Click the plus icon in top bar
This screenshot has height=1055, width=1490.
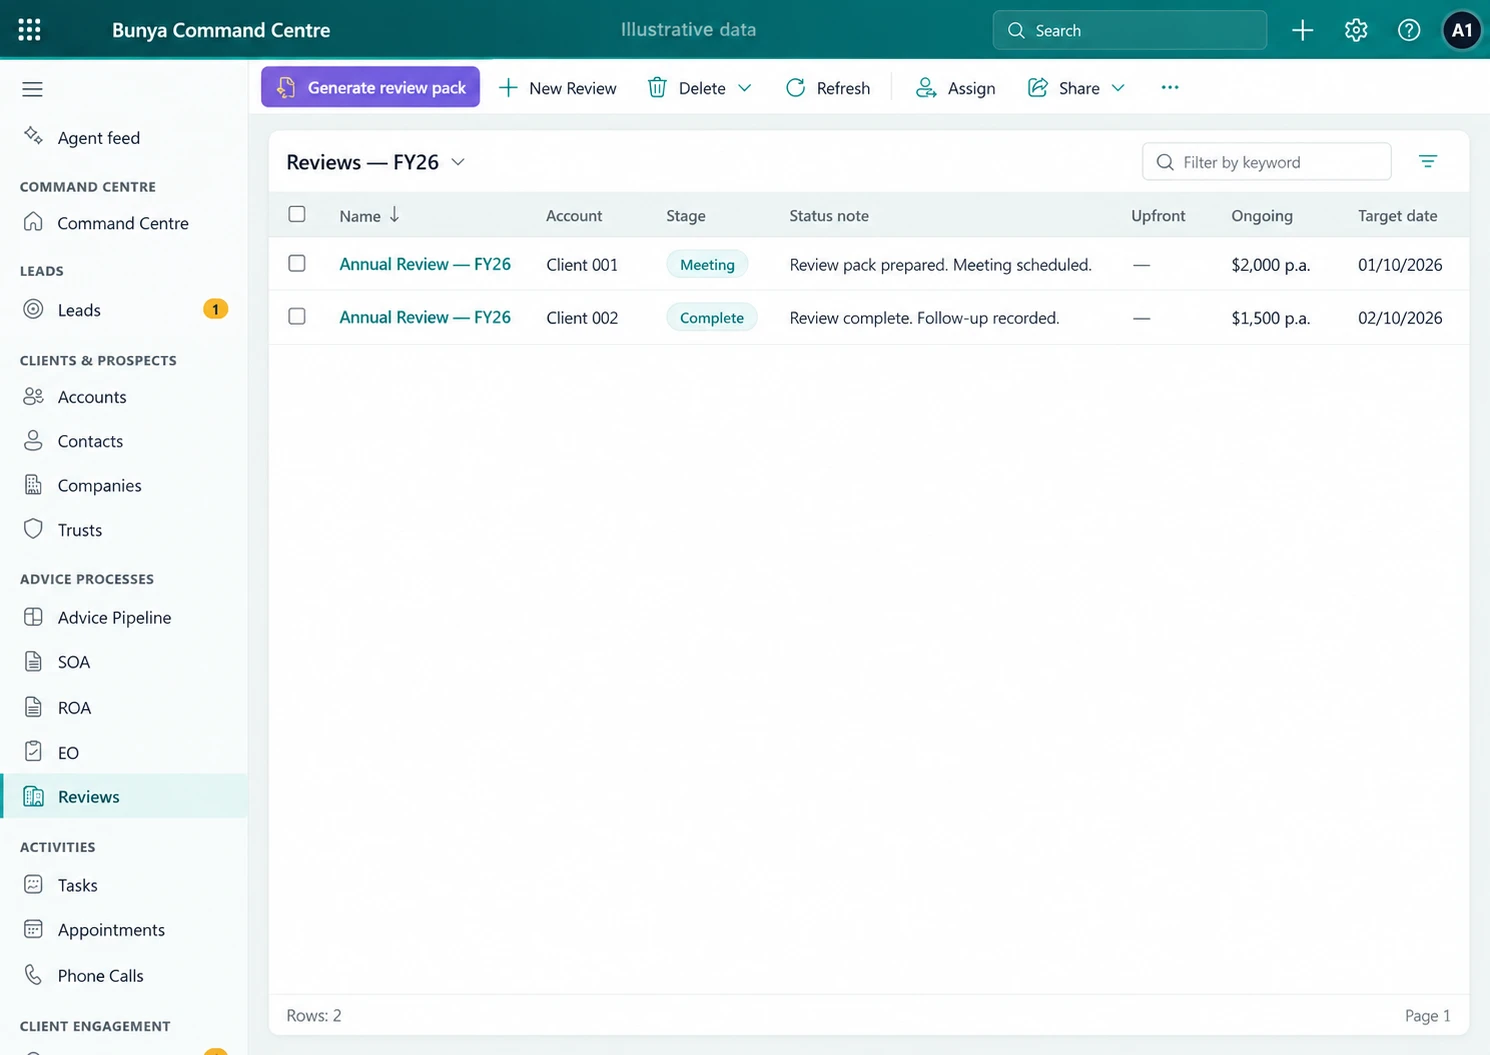pyautogui.click(x=1302, y=30)
